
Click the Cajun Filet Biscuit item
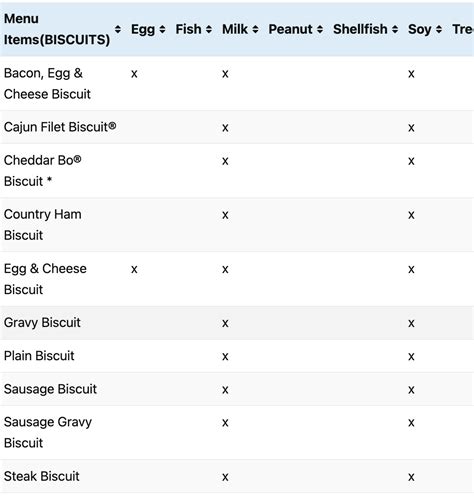click(x=60, y=127)
